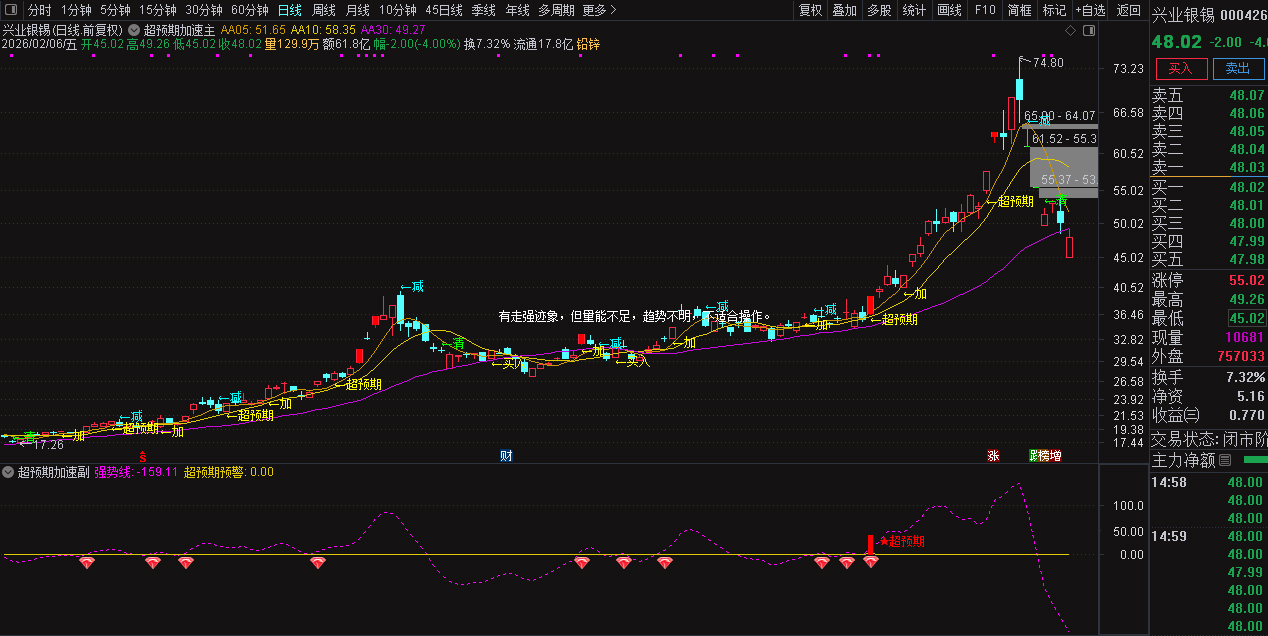The width and height of the screenshot is (1268, 636).
Task: Switch to the 周线 weekly chart tab
Action: pos(323,10)
